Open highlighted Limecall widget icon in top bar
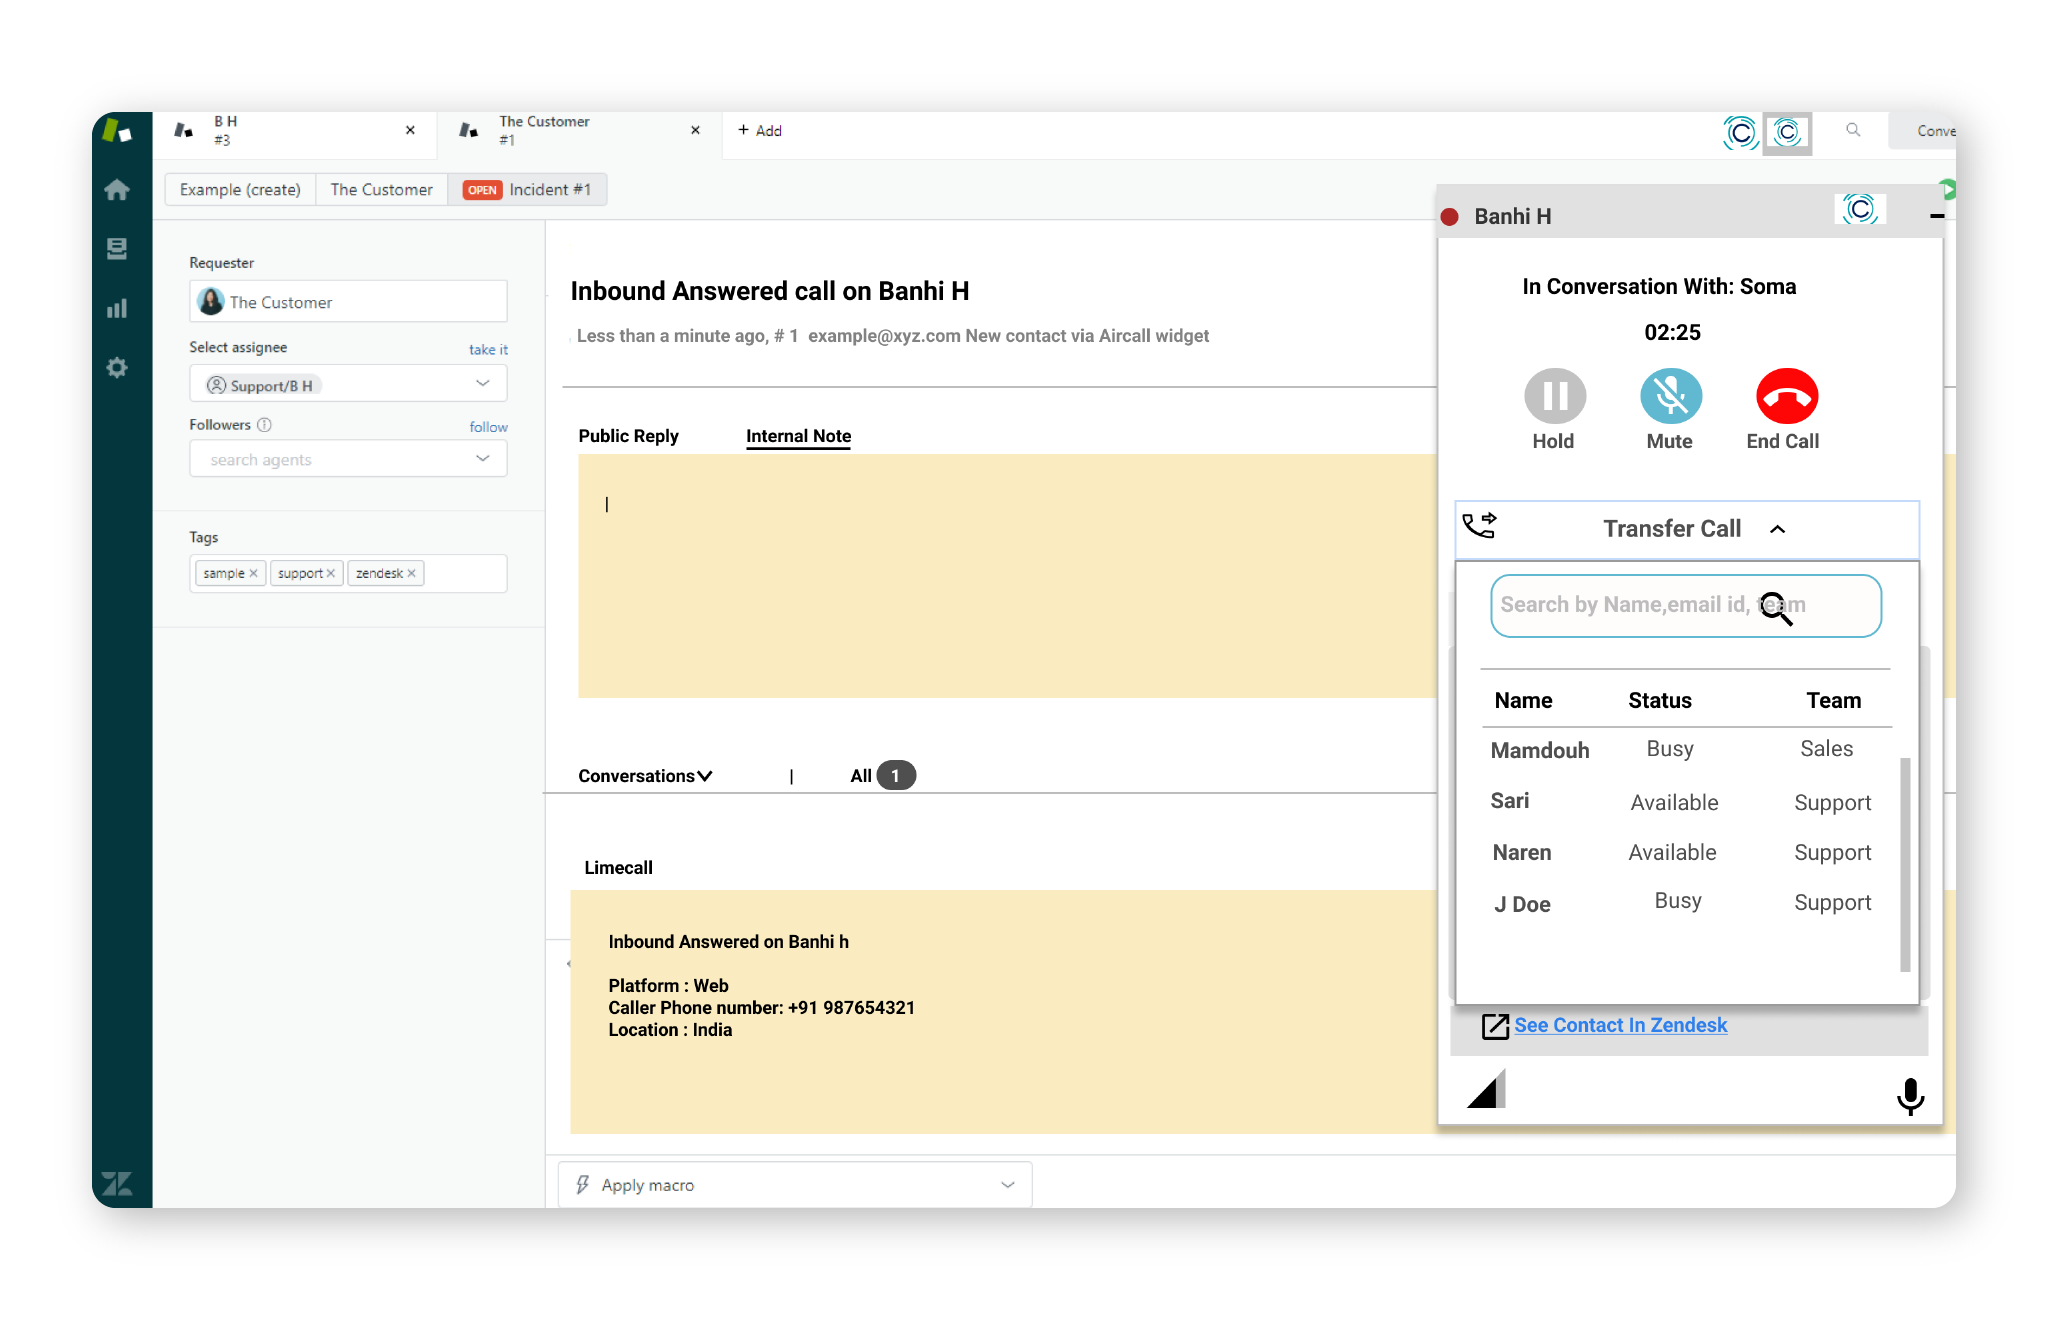This screenshot has width=2048, height=1320. pyautogui.click(x=1787, y=132)
